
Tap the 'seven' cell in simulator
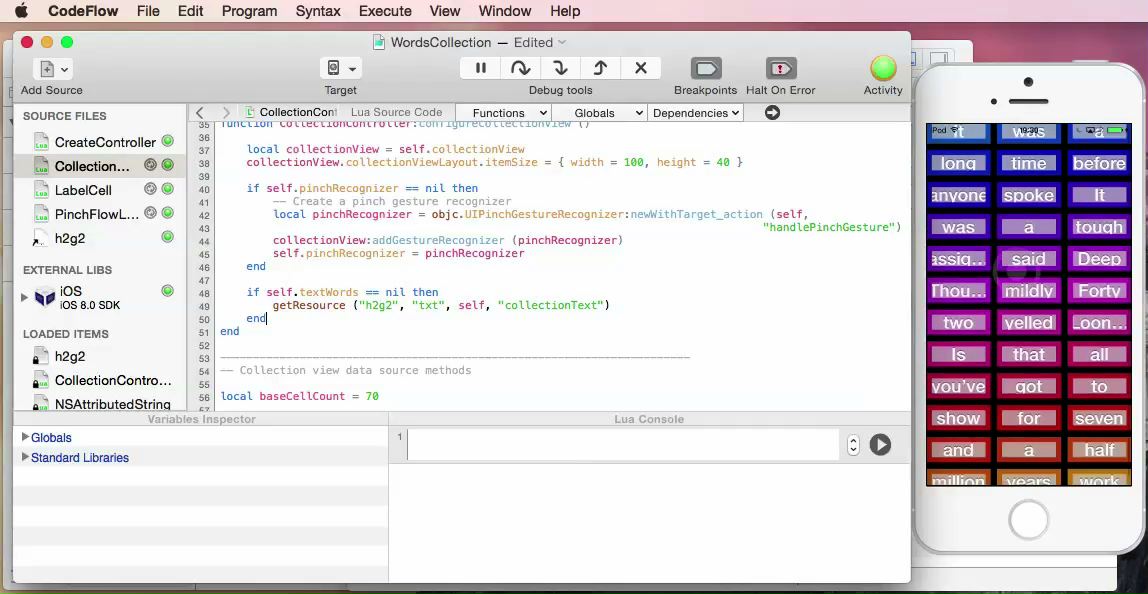(1099, 418)
